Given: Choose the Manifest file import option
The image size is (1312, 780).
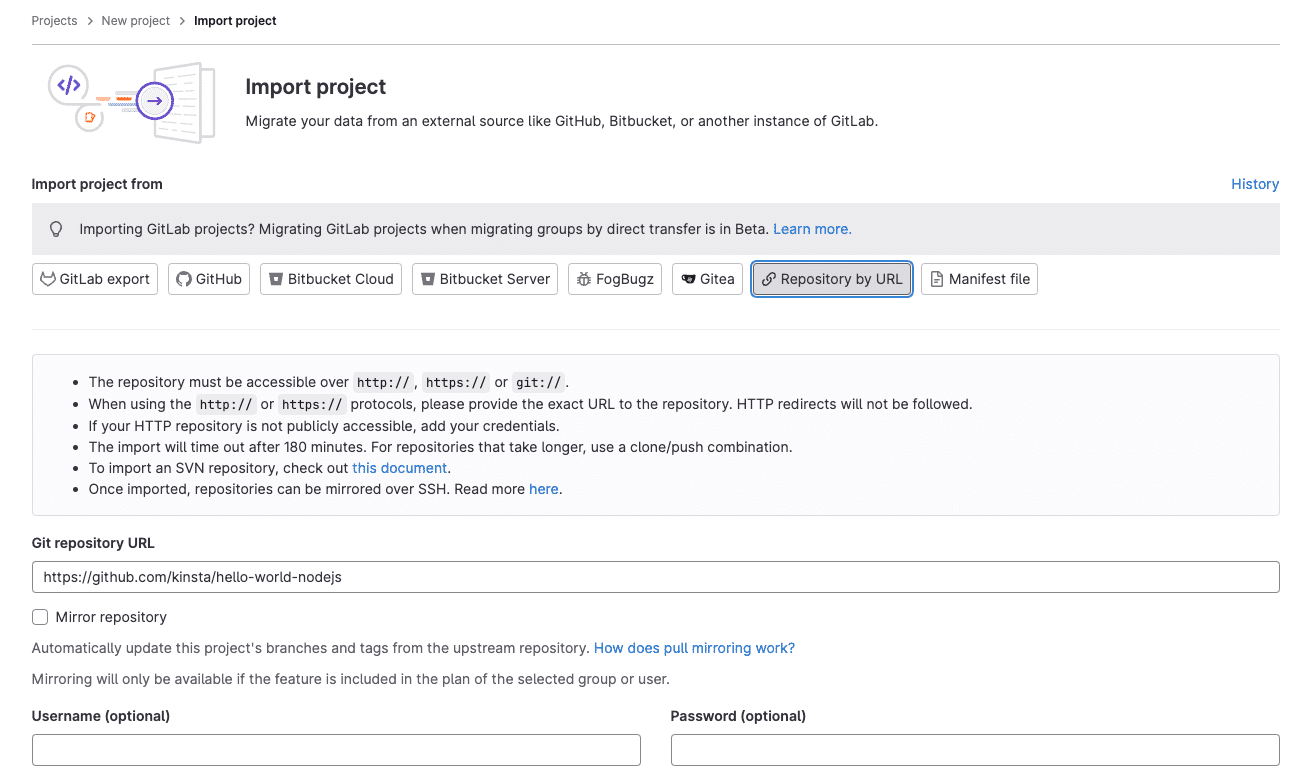Looking at the screenshot, I should (x=979, y=279).
